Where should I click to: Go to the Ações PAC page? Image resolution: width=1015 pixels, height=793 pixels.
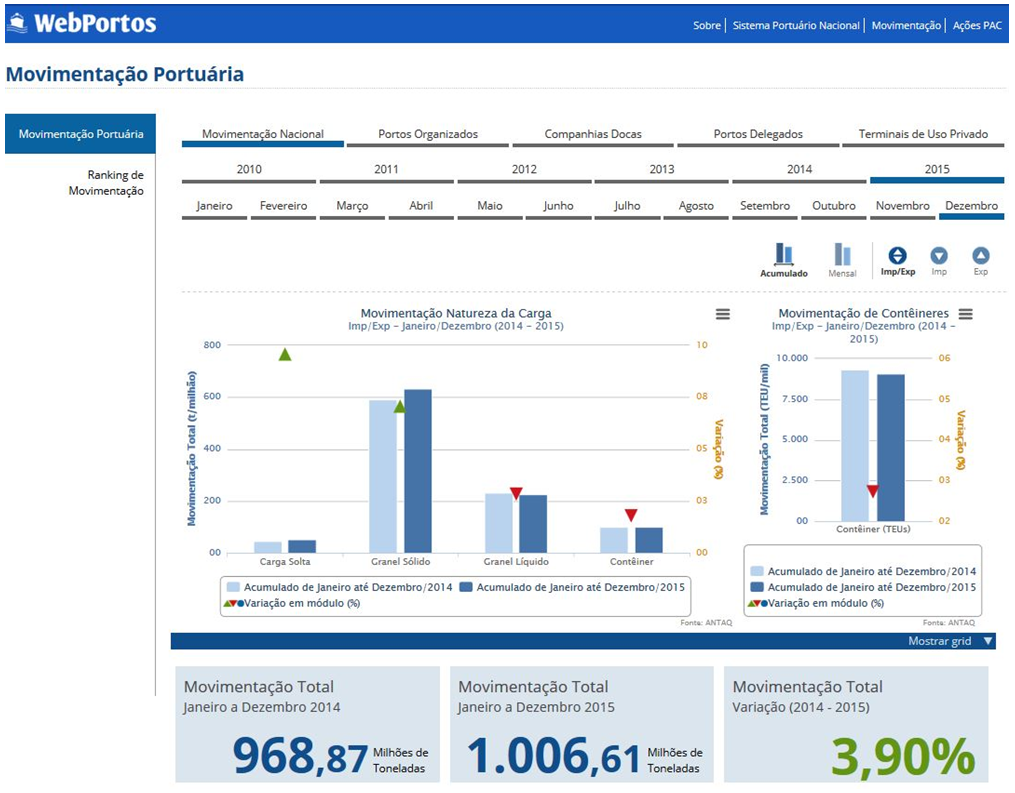[976, 25]
